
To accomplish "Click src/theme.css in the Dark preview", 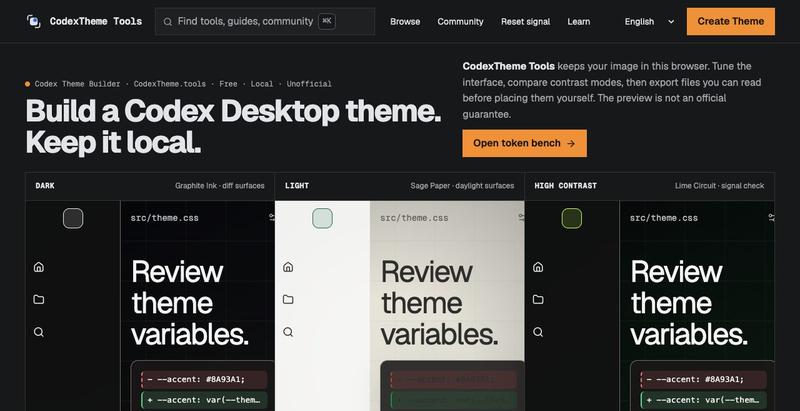I will [164, 218].
